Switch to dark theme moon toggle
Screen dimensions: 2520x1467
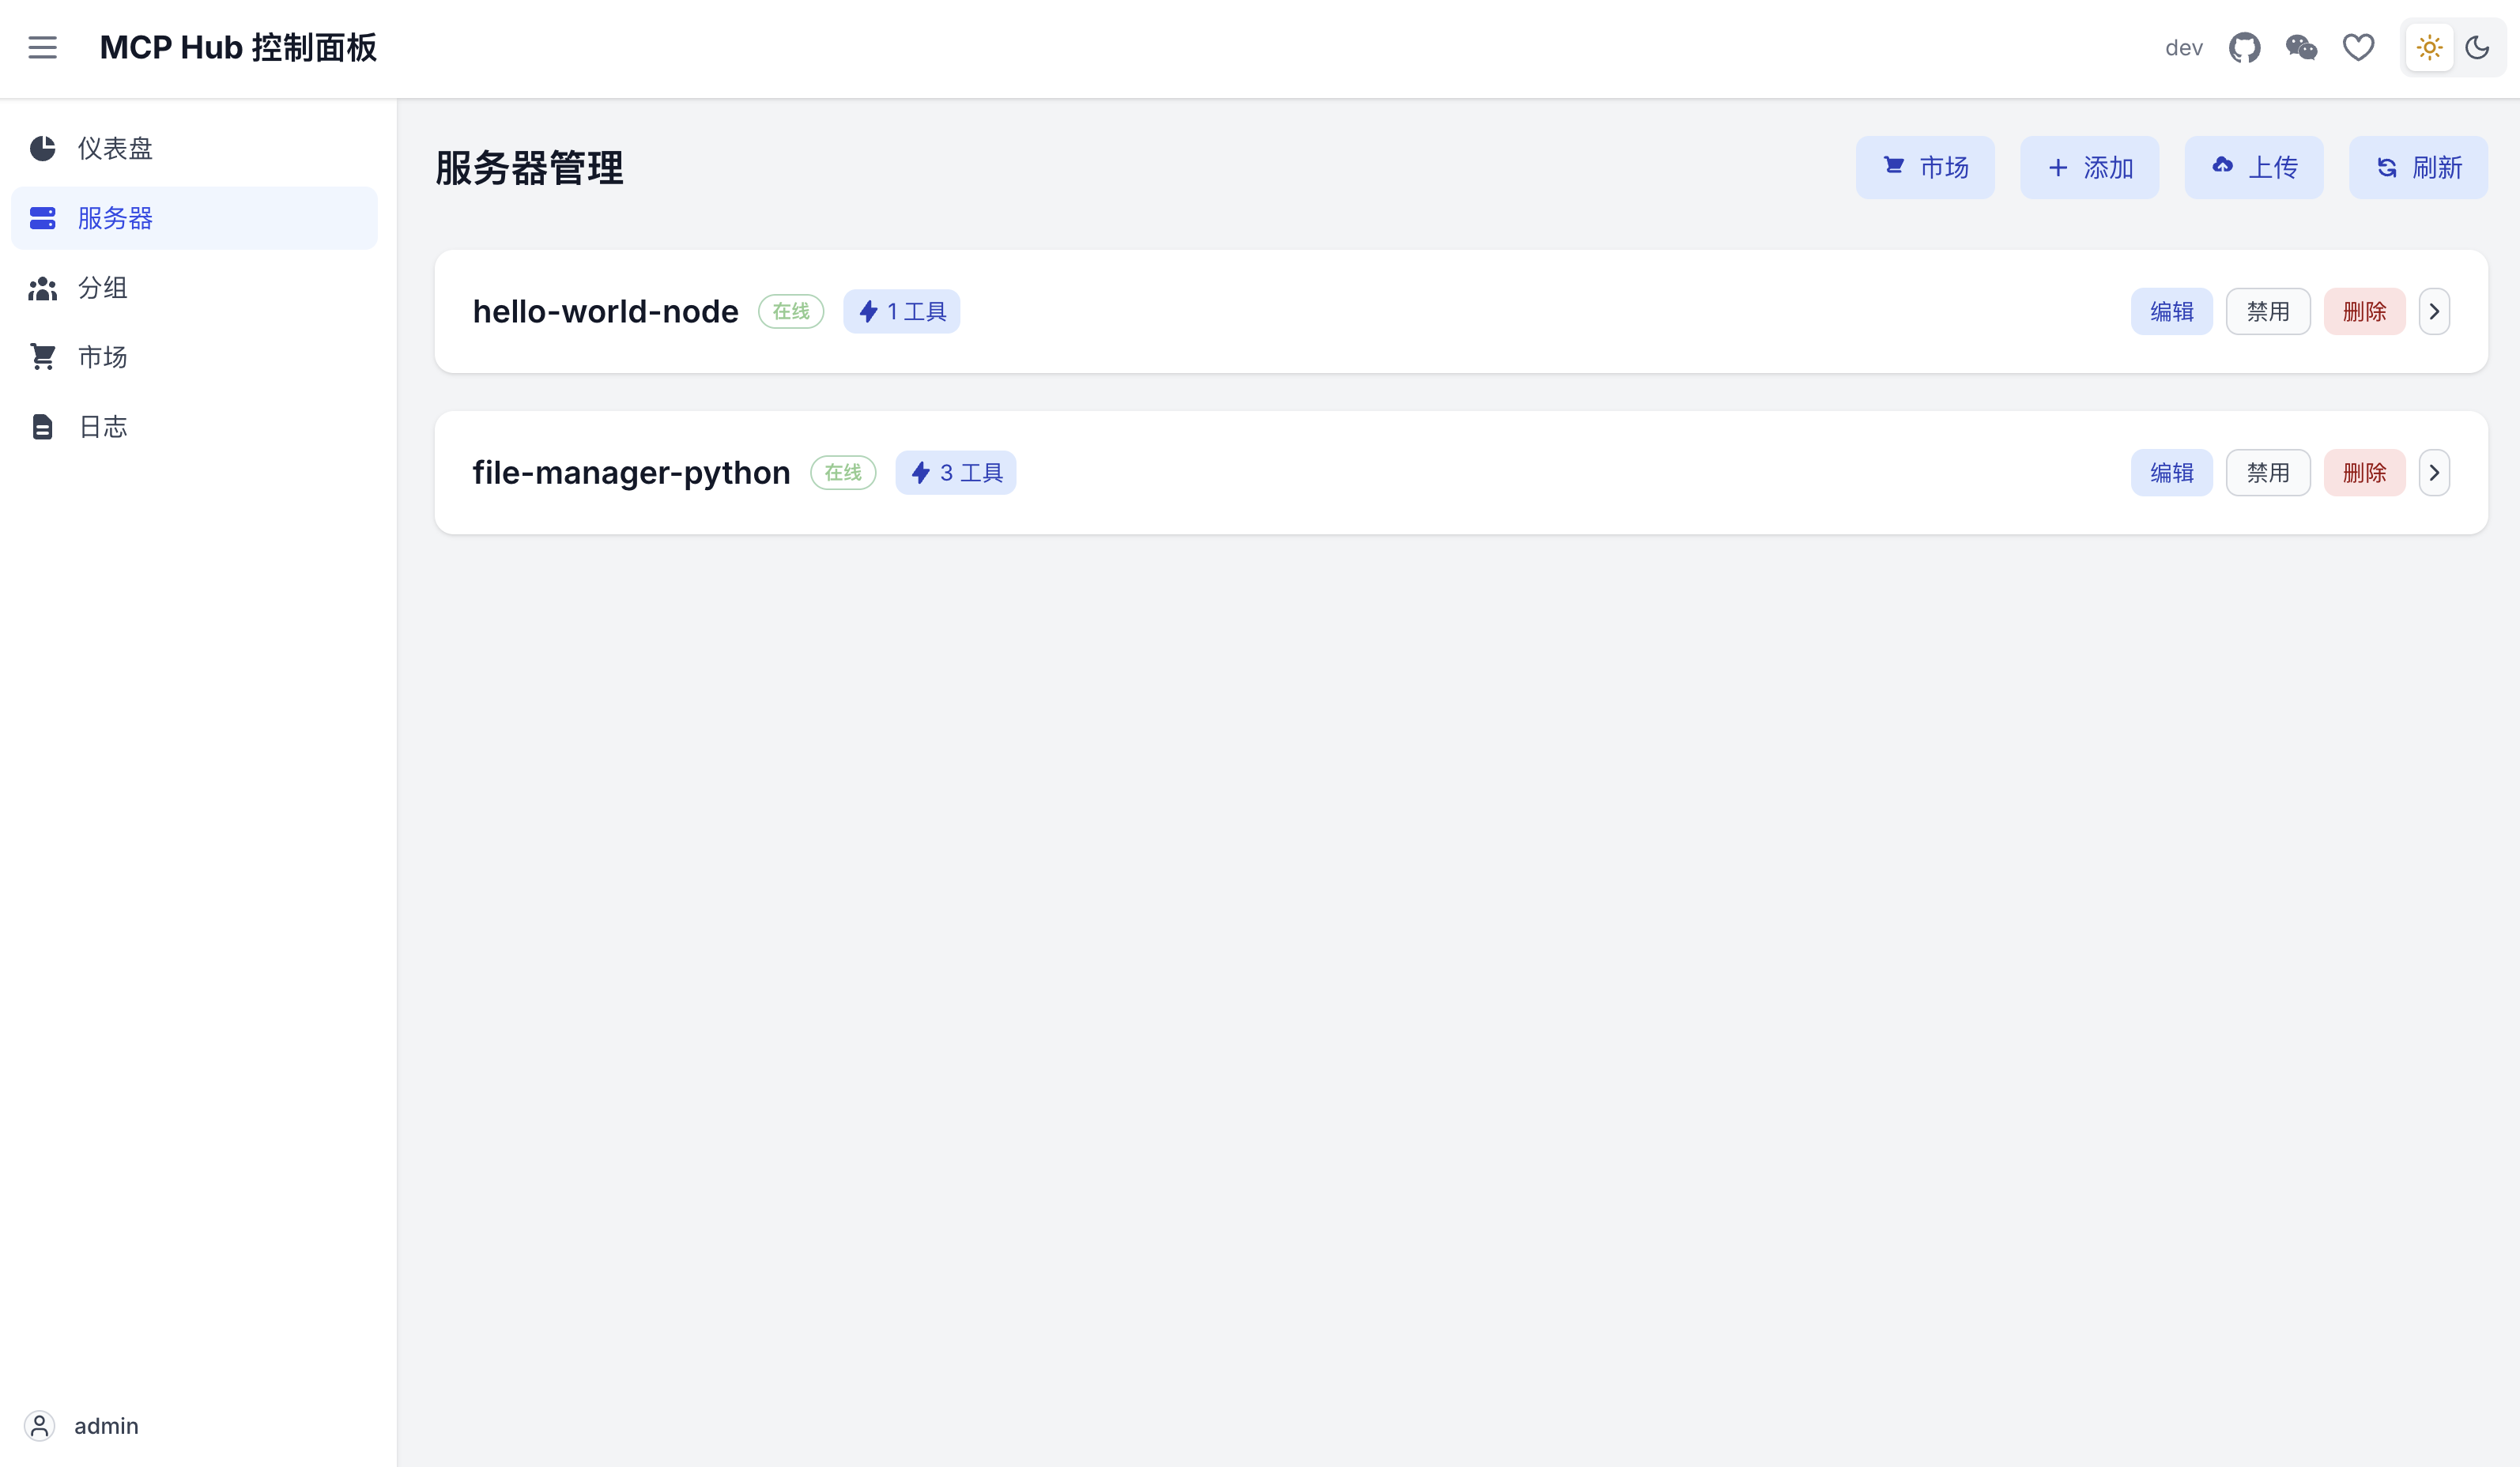[2477, 48]
